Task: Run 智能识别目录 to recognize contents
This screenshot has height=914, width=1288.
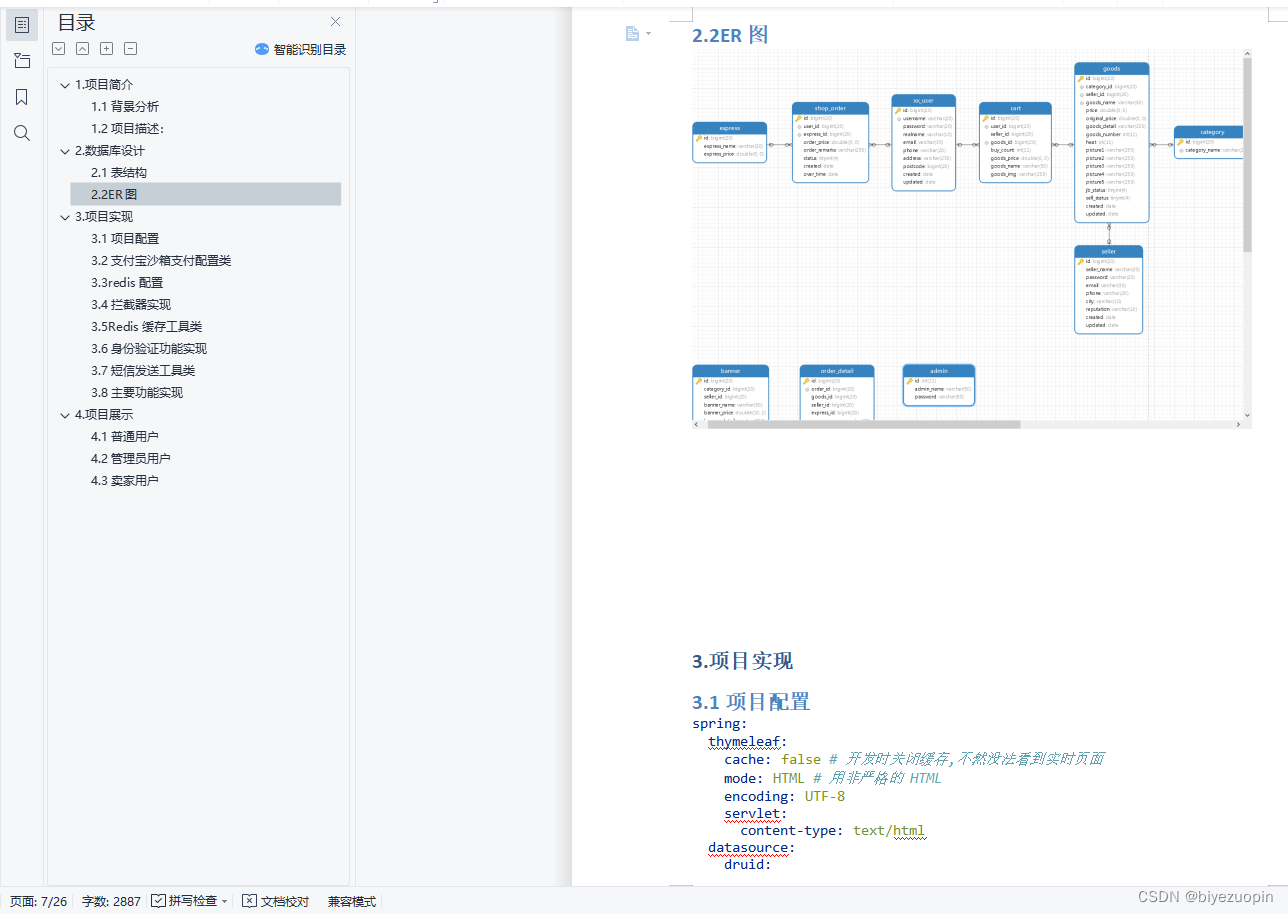Action: (x=308, y=48)
